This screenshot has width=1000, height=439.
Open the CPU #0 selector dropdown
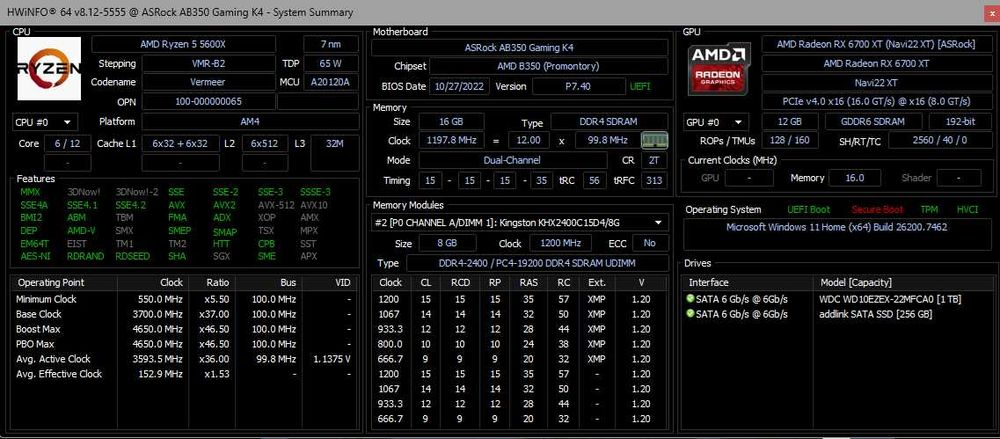point(45,122)
